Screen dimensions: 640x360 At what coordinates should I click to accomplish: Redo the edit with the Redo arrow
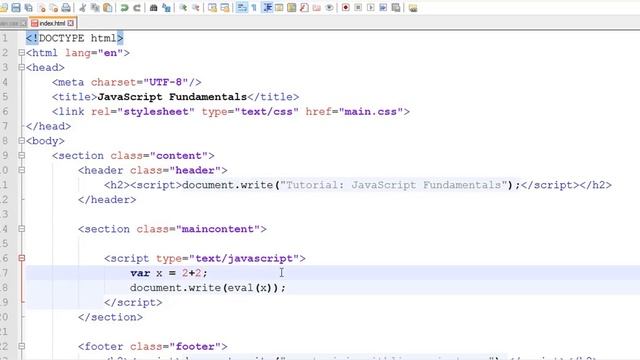137,7
